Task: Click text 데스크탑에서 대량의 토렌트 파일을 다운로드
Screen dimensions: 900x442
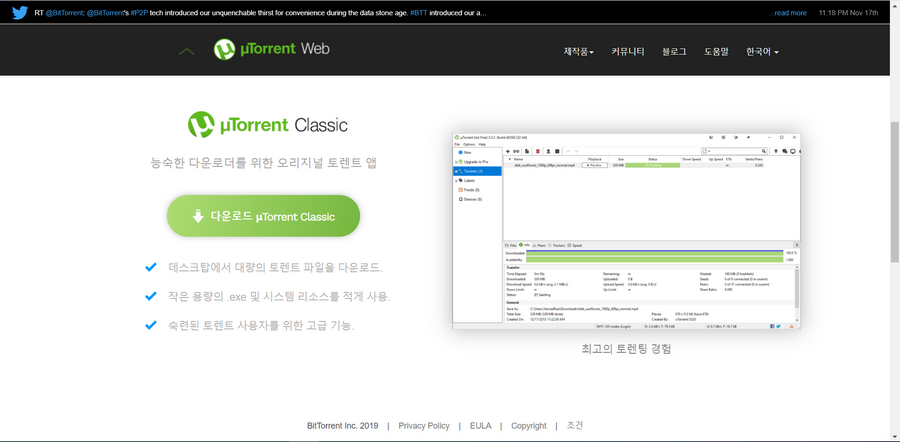Action: pos(276,267)
